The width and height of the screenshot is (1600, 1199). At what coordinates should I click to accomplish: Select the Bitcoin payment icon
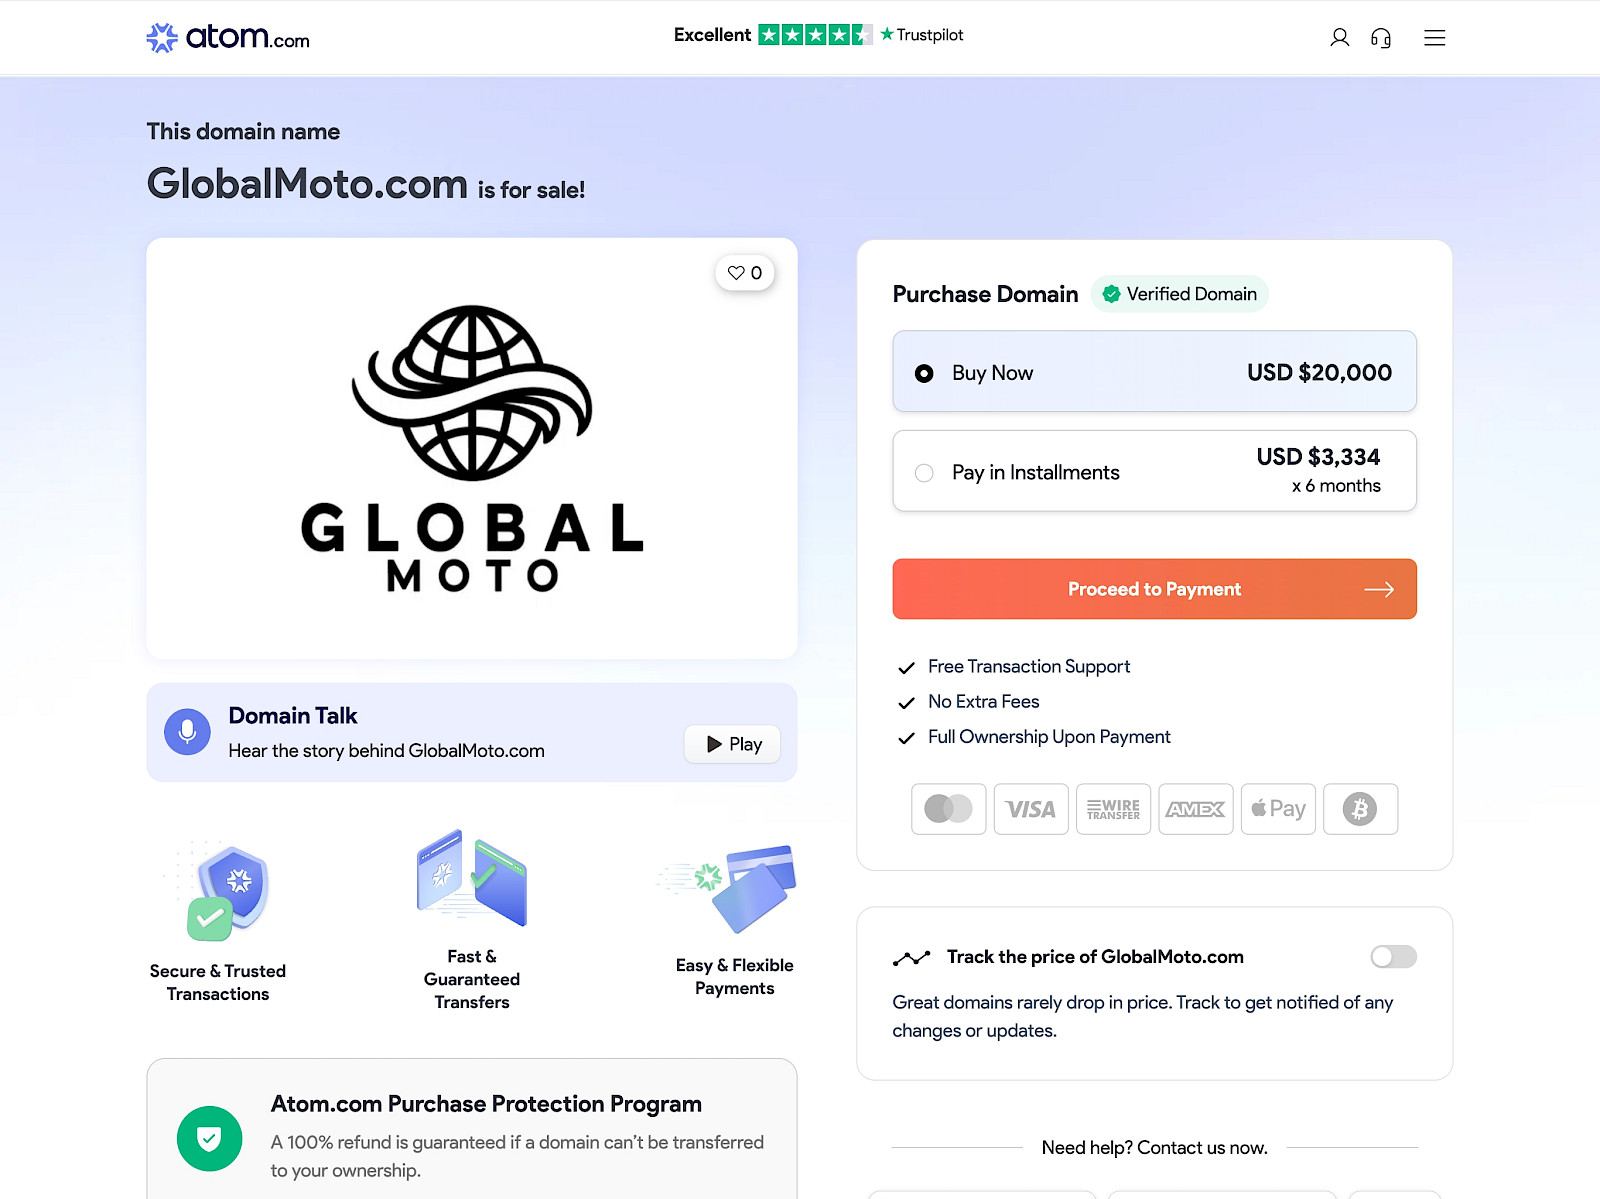point(1360,809)
